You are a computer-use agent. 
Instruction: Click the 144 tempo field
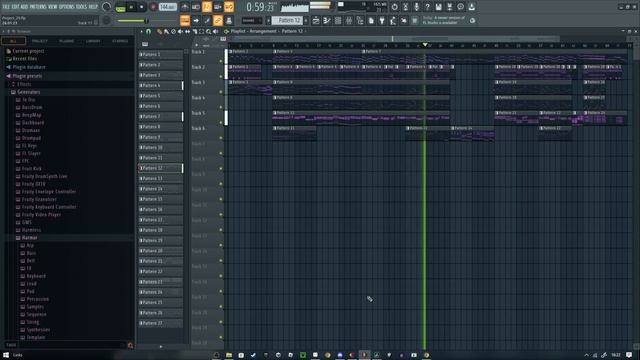point(167,7)
